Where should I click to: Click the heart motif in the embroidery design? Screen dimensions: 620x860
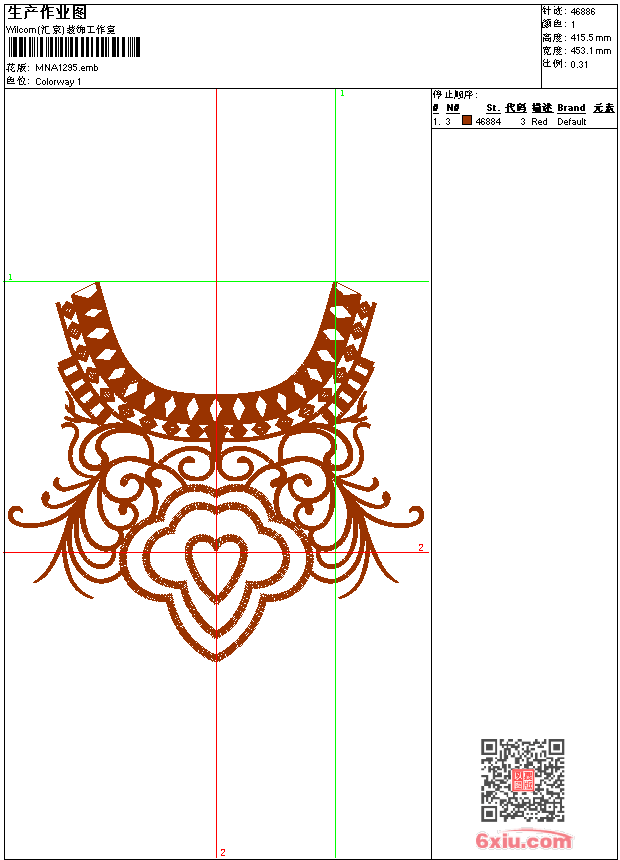[x=216, y=567]
